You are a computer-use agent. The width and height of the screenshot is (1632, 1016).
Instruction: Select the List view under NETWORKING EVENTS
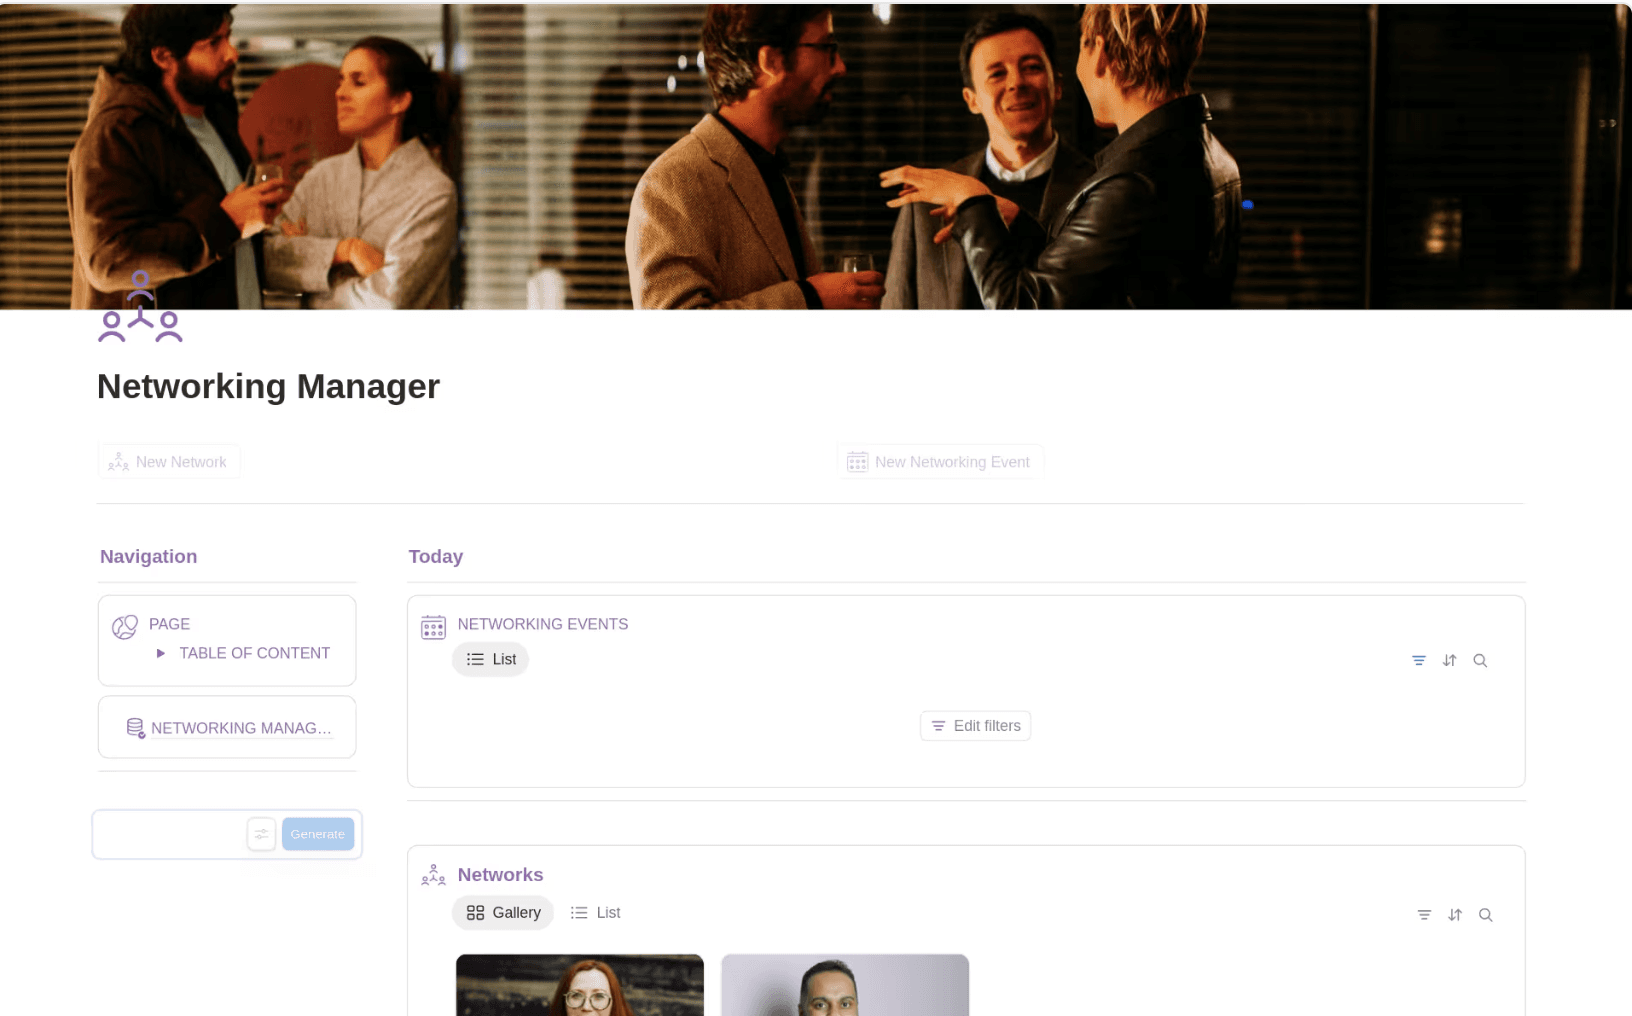point(490,659)
